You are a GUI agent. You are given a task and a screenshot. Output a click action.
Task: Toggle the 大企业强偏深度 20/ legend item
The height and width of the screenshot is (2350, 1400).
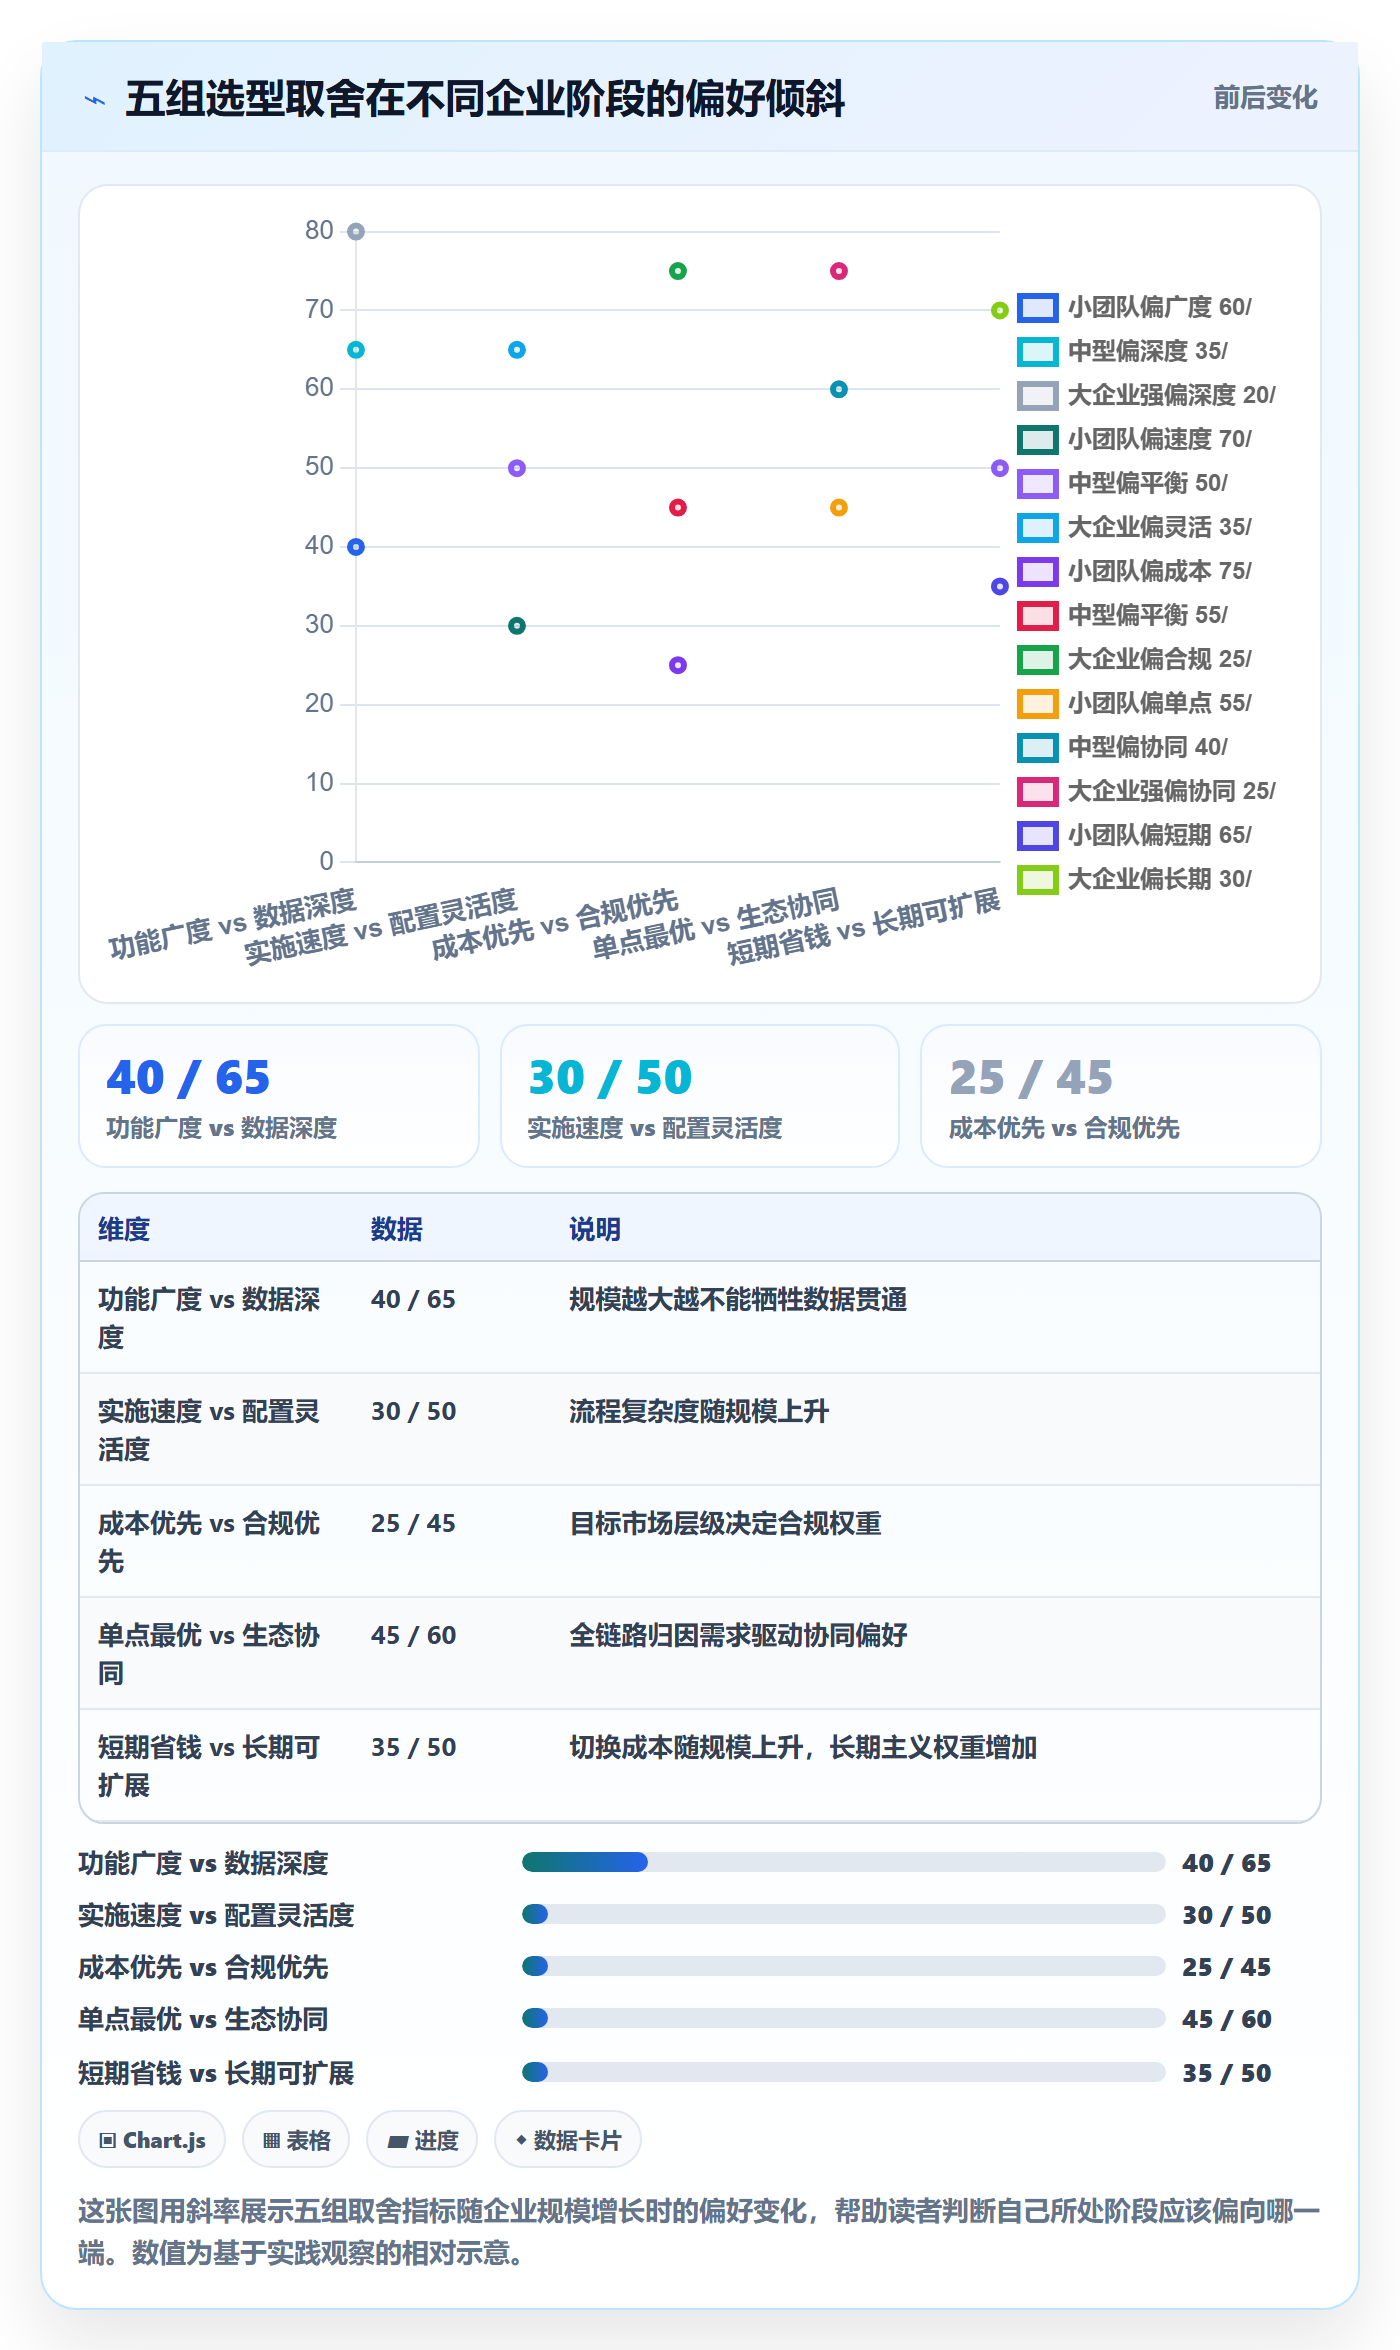[1146, 395]
